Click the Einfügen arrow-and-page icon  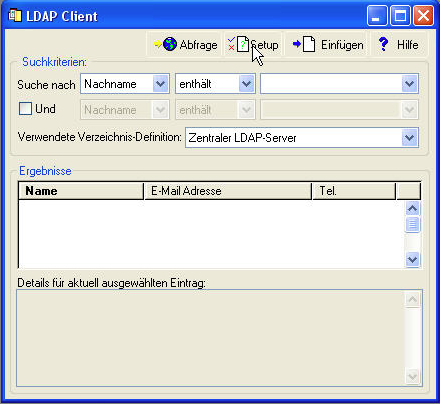[304, 44]
